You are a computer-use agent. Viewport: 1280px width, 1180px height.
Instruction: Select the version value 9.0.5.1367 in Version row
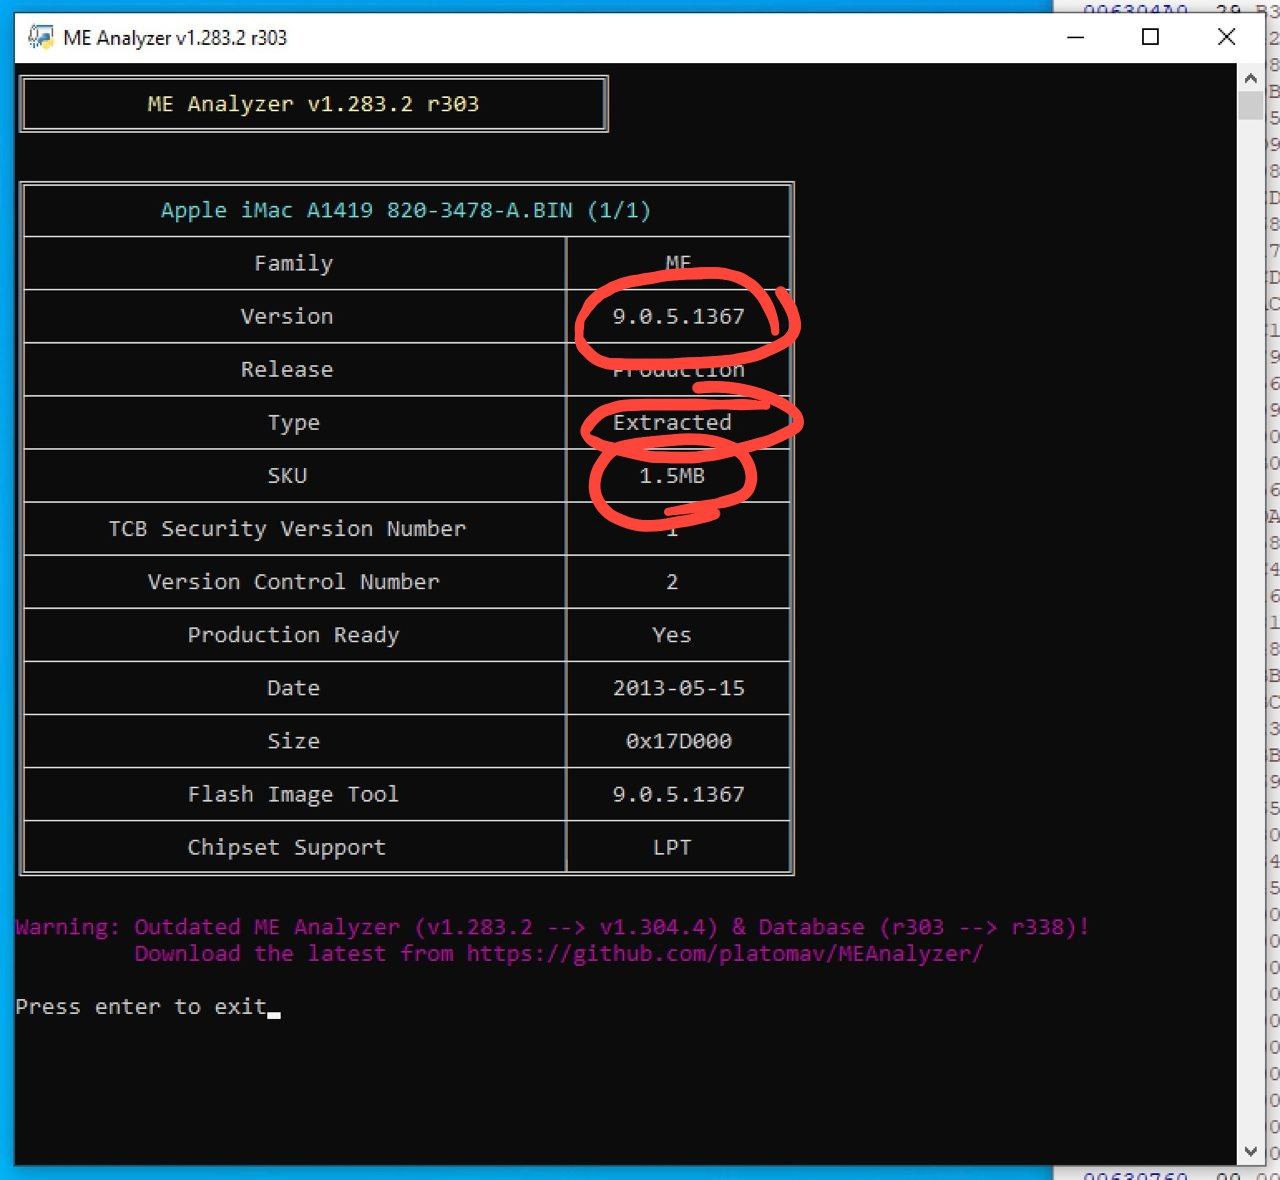pos(678,316)
